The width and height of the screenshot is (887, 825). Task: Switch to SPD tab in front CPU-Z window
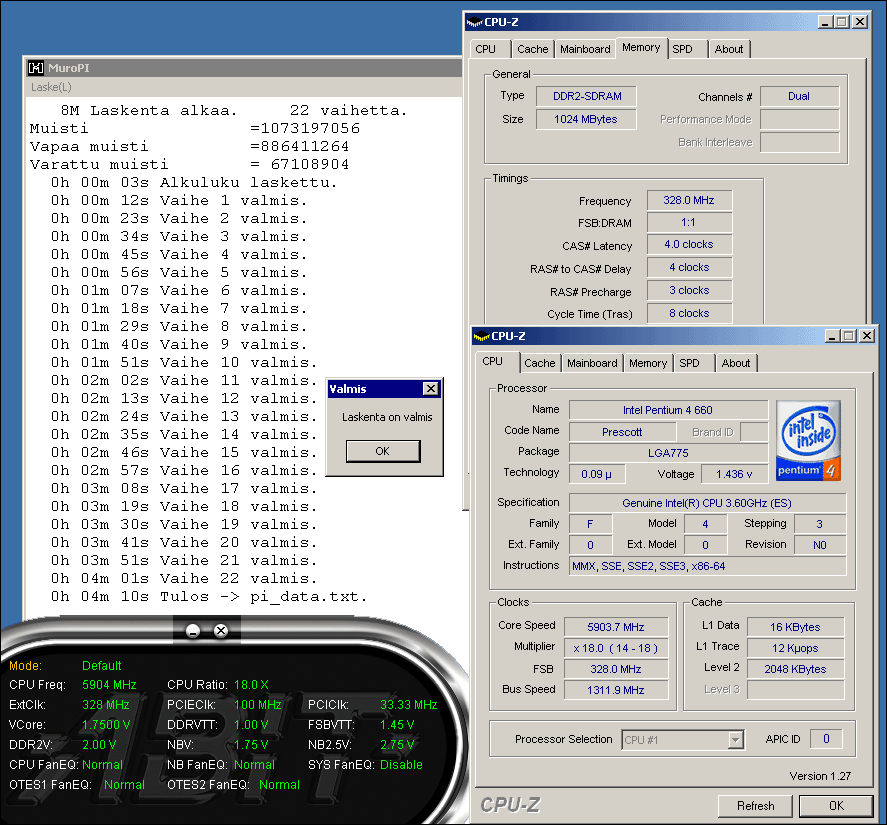(x=689, y=363)
